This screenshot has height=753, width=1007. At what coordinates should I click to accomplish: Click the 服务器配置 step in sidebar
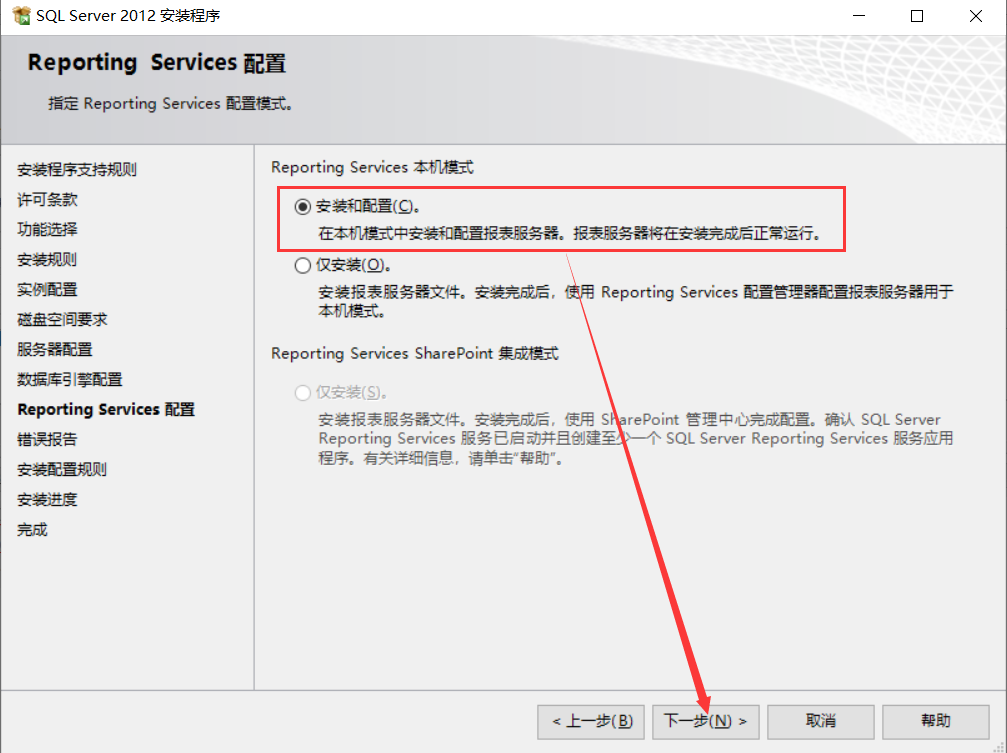pyautogui.click(x=55, y=350)
